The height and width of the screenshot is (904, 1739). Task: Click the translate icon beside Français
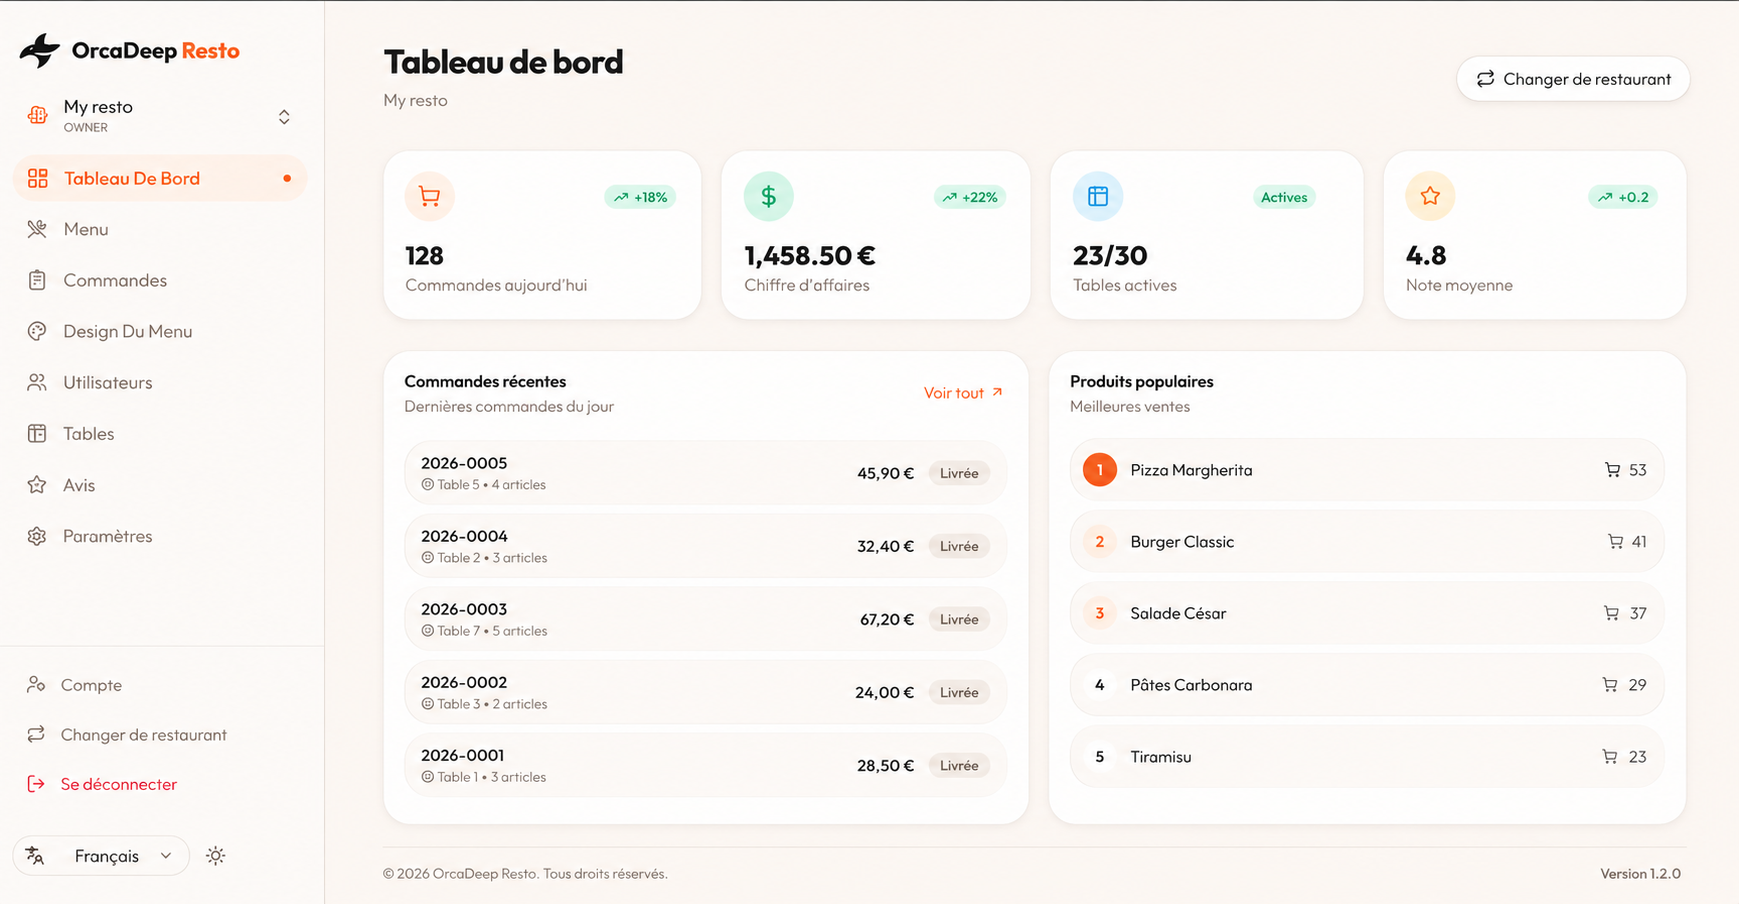pos(35,856)
